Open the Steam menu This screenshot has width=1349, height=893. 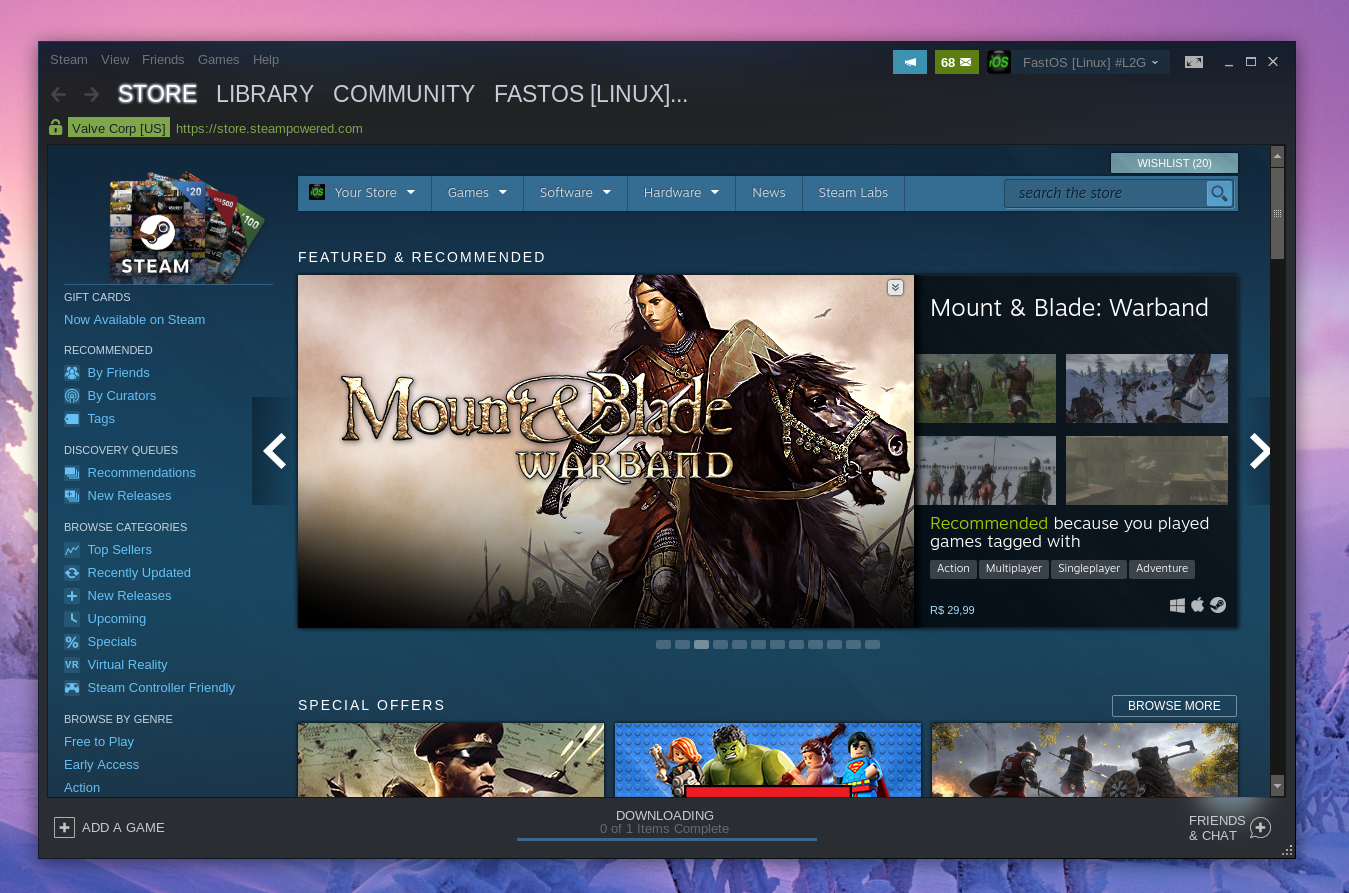(68, 59)
